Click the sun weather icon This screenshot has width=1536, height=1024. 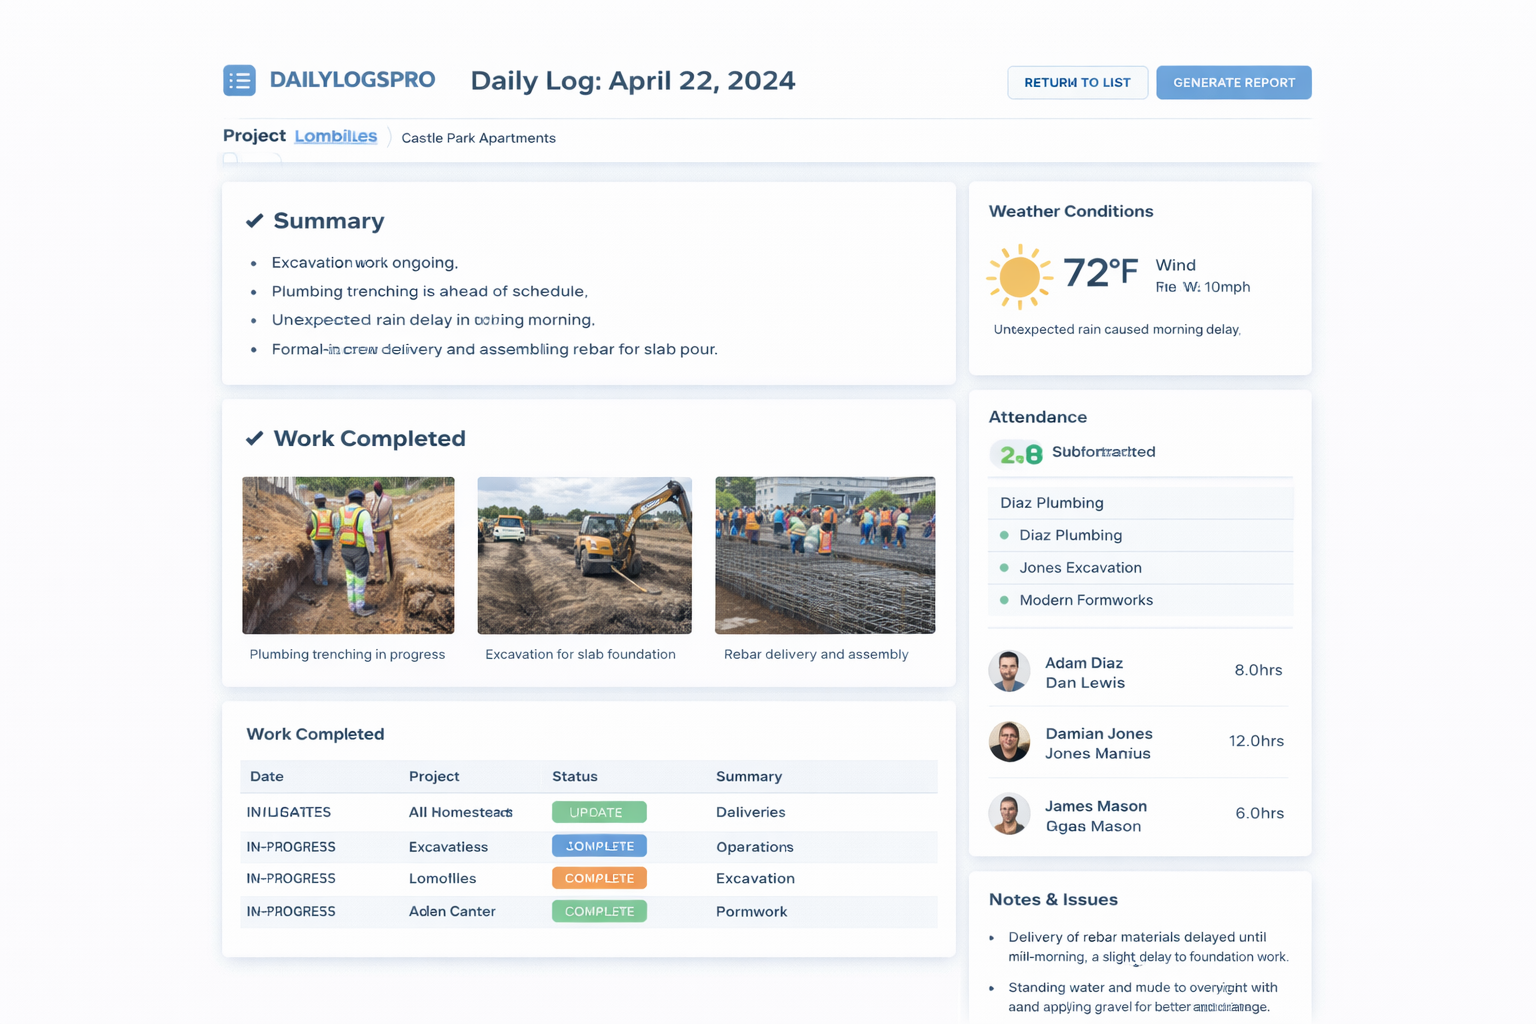coord(1019,277)
